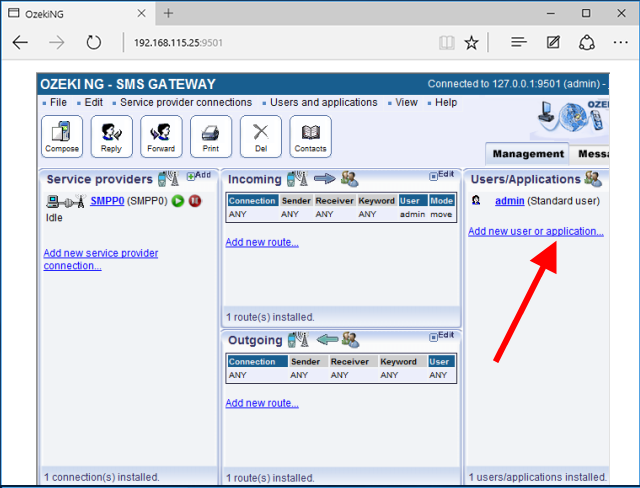Screen dimensions: 640x488
Task: Start SMPP0 connection with green button
Action: [x=178, y=201]
